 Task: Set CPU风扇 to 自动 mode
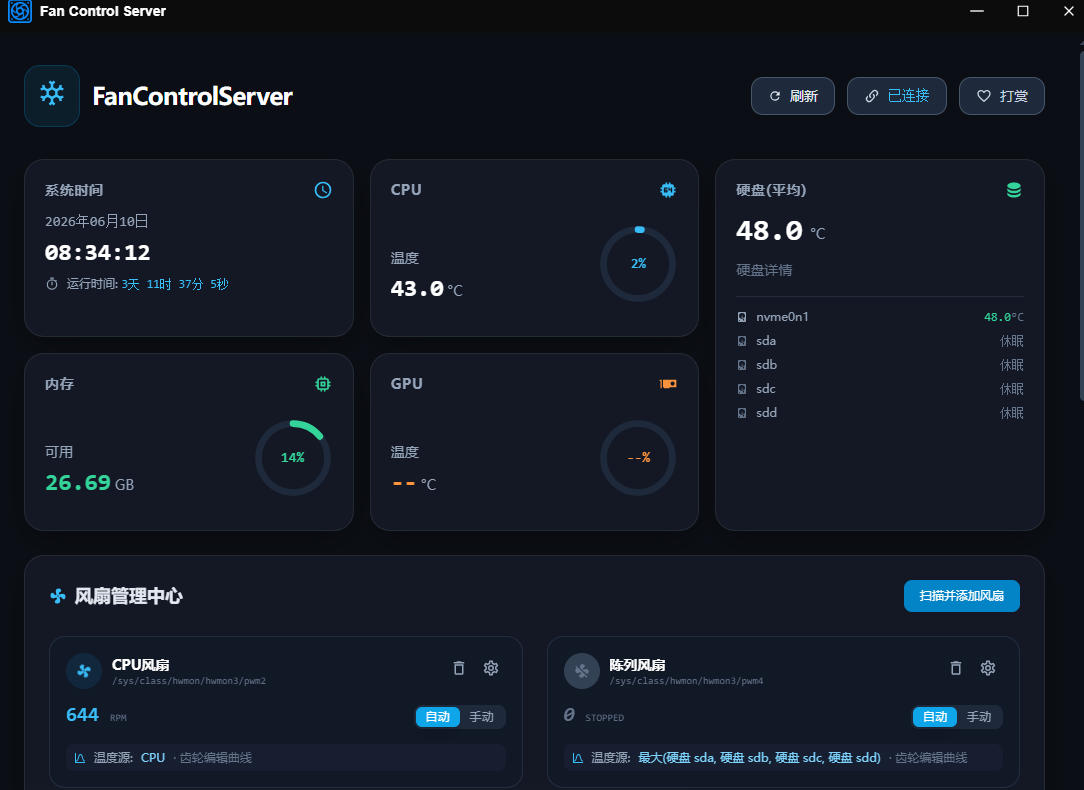(438, 717)
